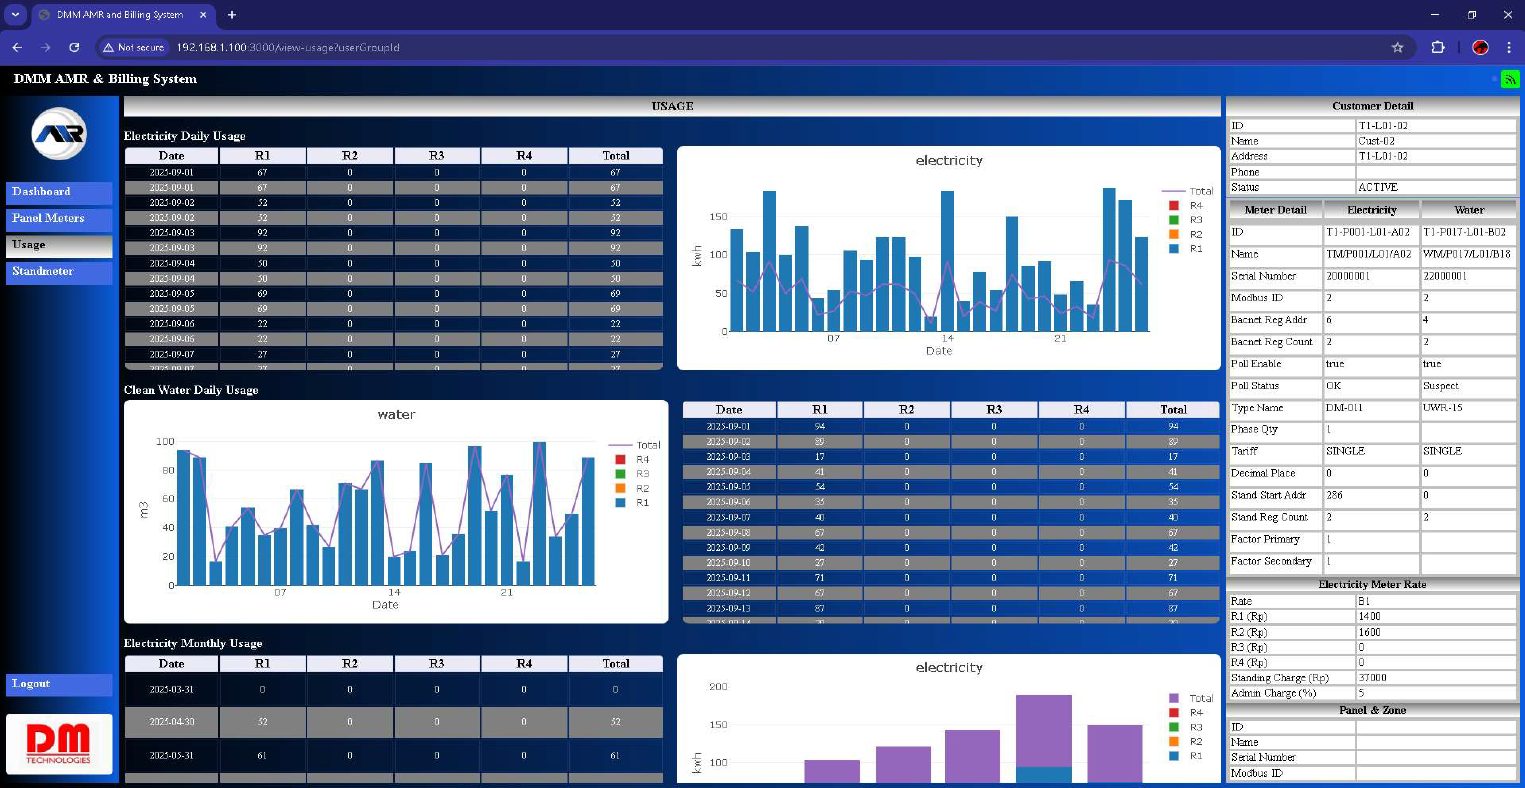Select the 2025-09-13 row date in the water table
This screenshot has height=788, width=1525.
[x=729, y=608]
